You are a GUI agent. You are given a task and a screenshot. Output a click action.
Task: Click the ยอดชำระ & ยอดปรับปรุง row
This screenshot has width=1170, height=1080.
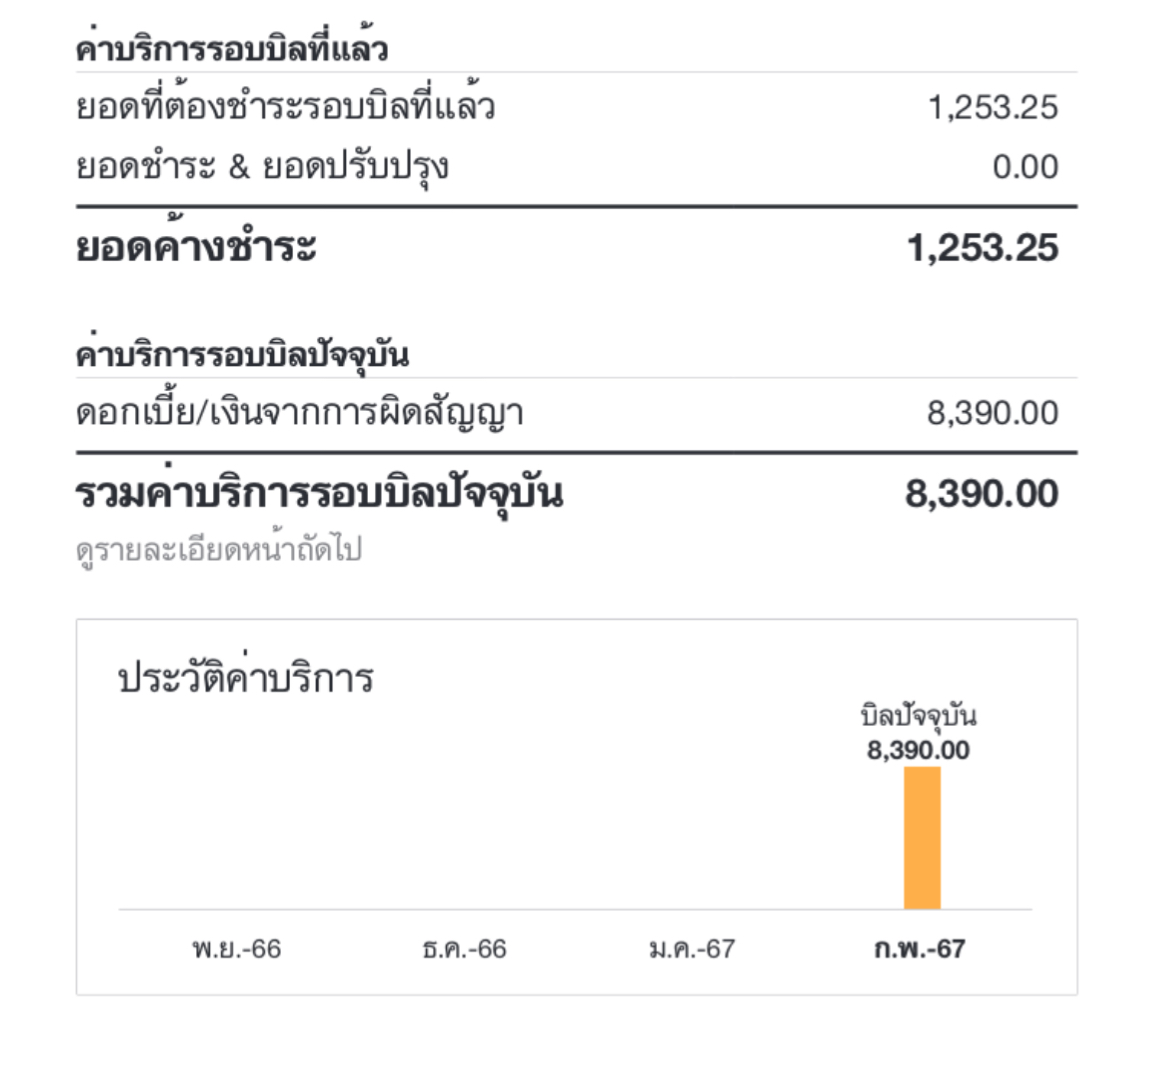coord(262,167)
